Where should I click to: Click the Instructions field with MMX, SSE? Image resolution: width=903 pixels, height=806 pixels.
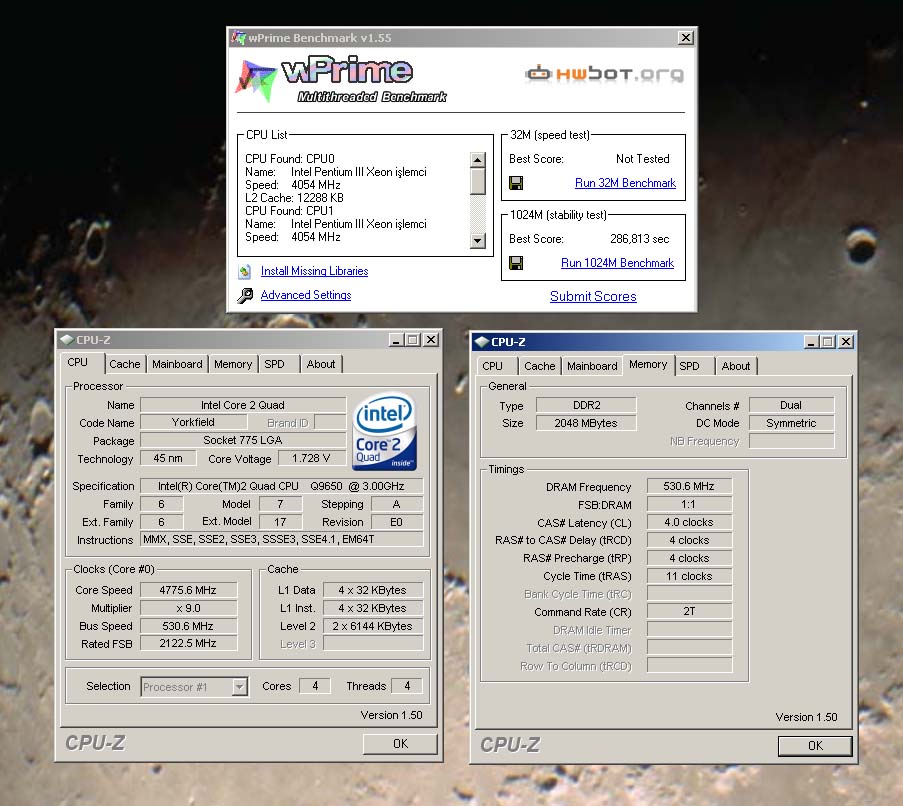pos(282,539)
